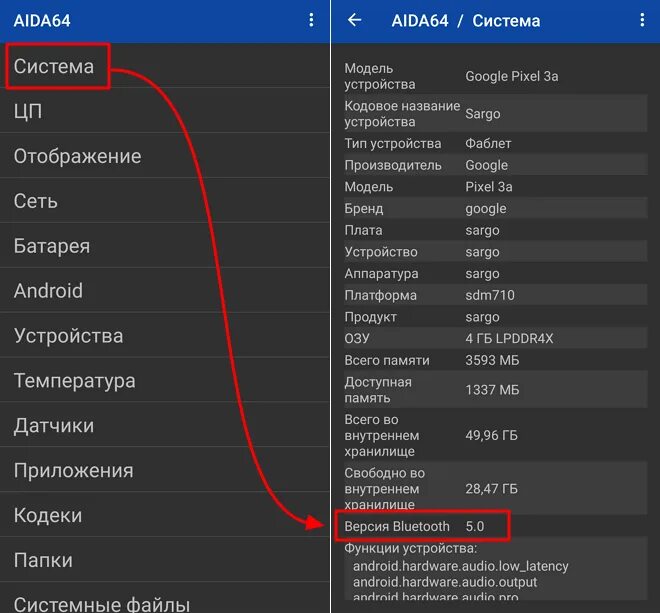Viewport: 660px width, 613px height.
Task: Select the 49,96 ГБ total storage value
Action: 491,435
